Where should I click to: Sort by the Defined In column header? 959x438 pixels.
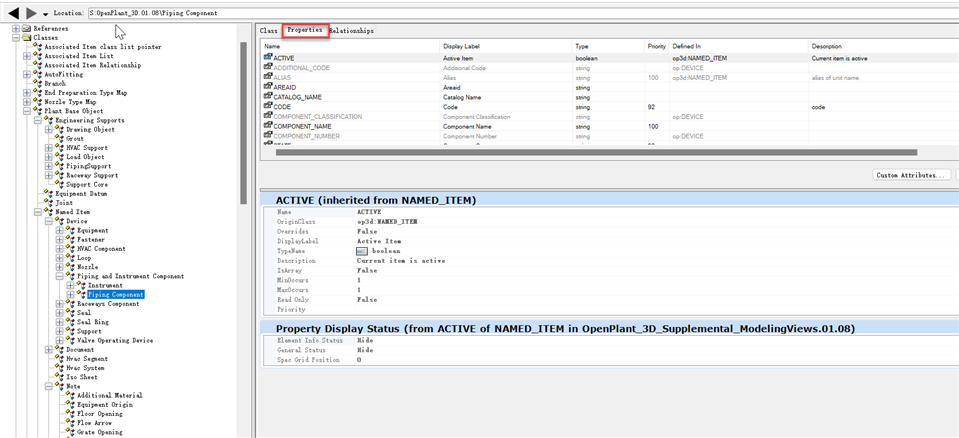pos(739,46)
